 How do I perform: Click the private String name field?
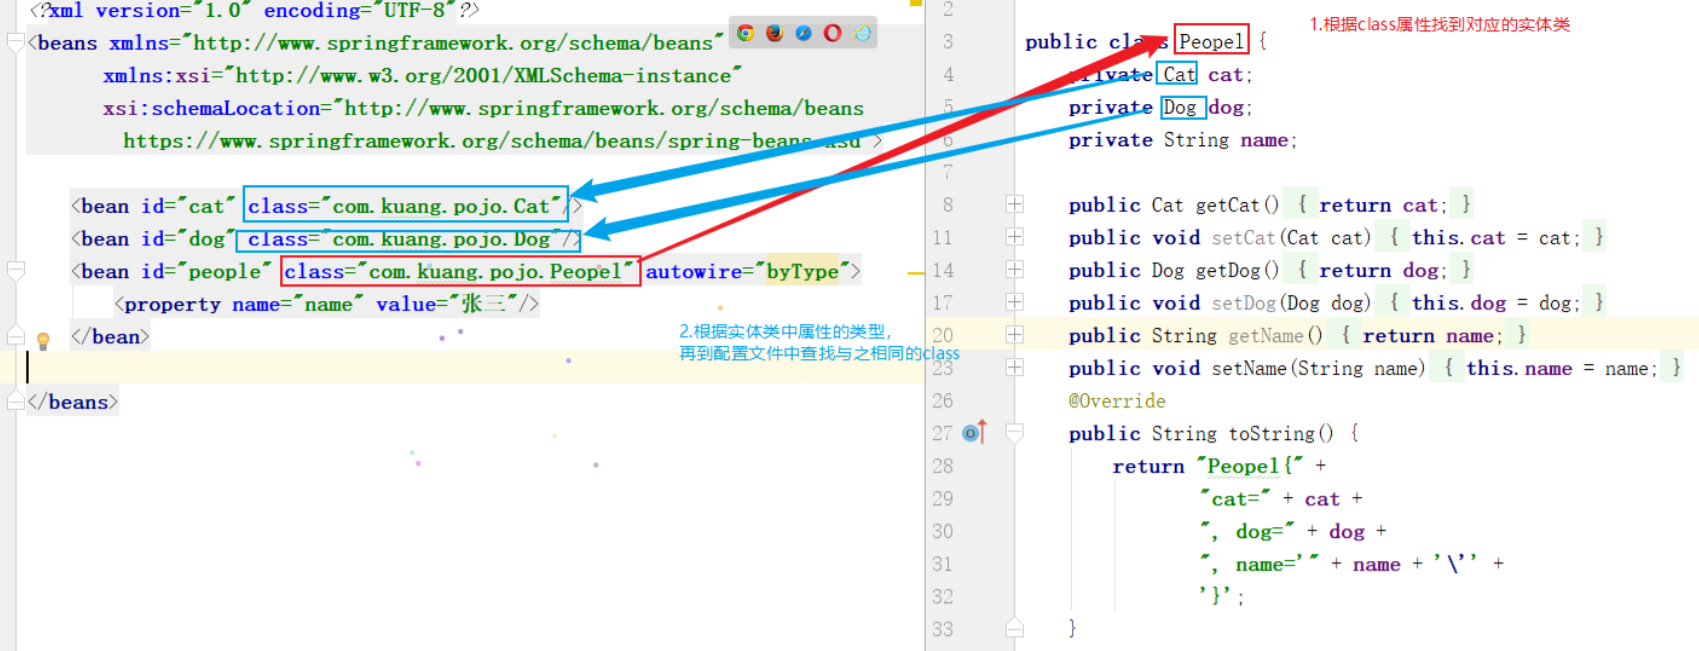click(x=1183, y=140)
